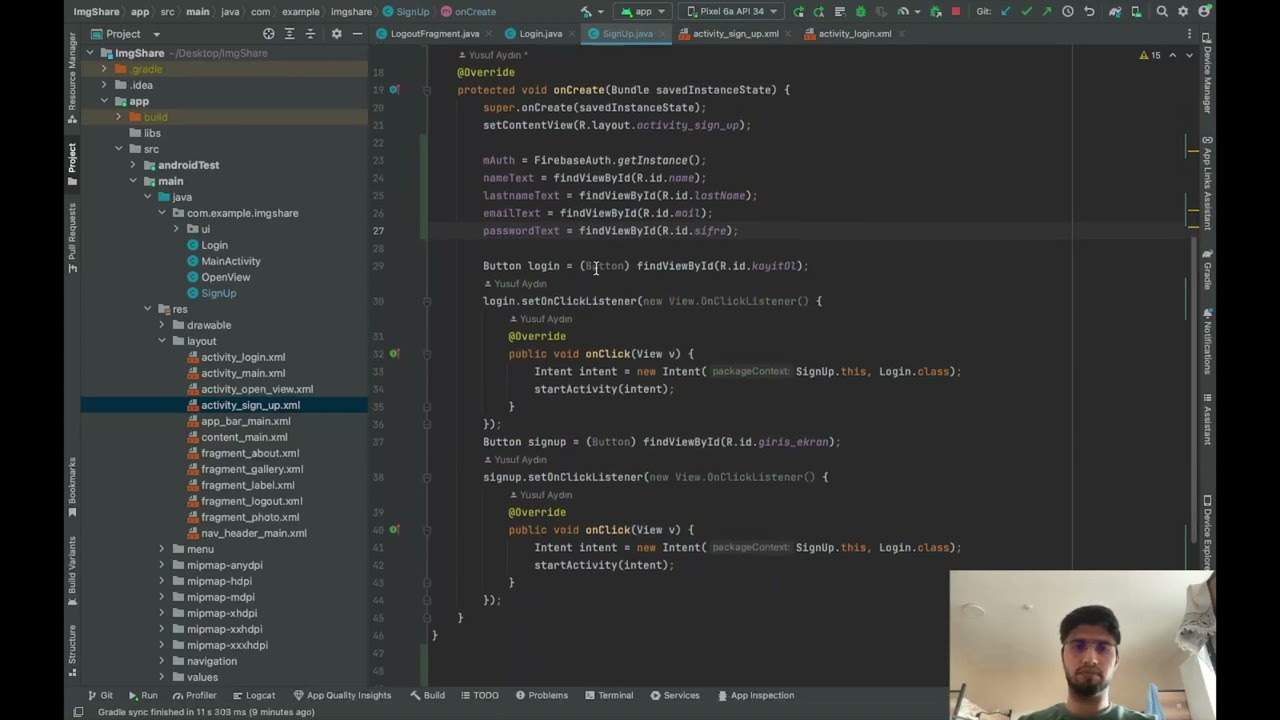Open the Profiler tool window

[193, 696]
